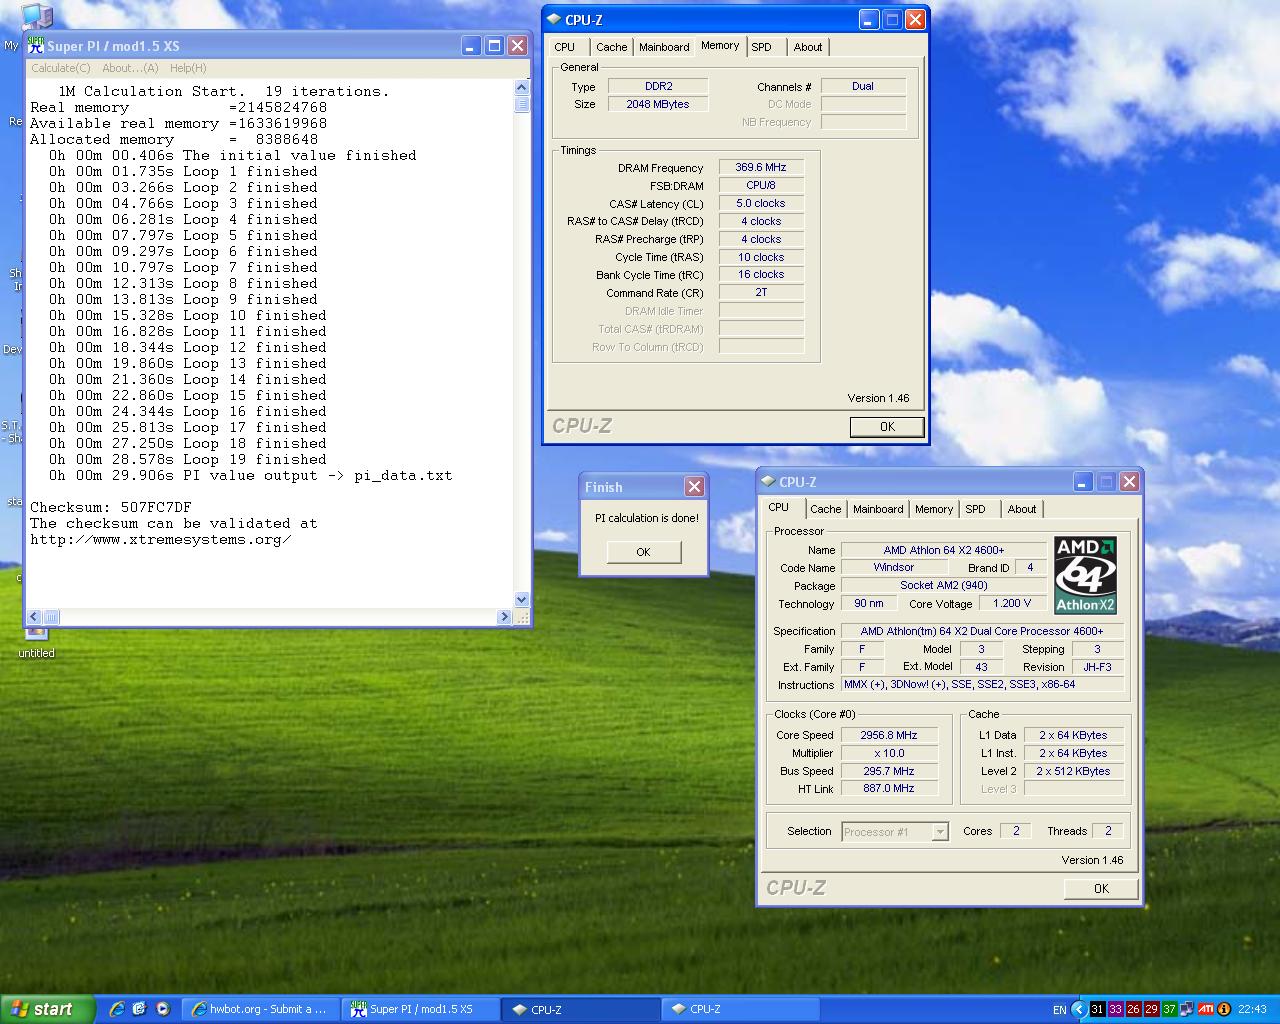Open the Help(H) menu in Super PI
Image resolution: width=1280 pixels, height=1024 pixels.
point(188,68)
